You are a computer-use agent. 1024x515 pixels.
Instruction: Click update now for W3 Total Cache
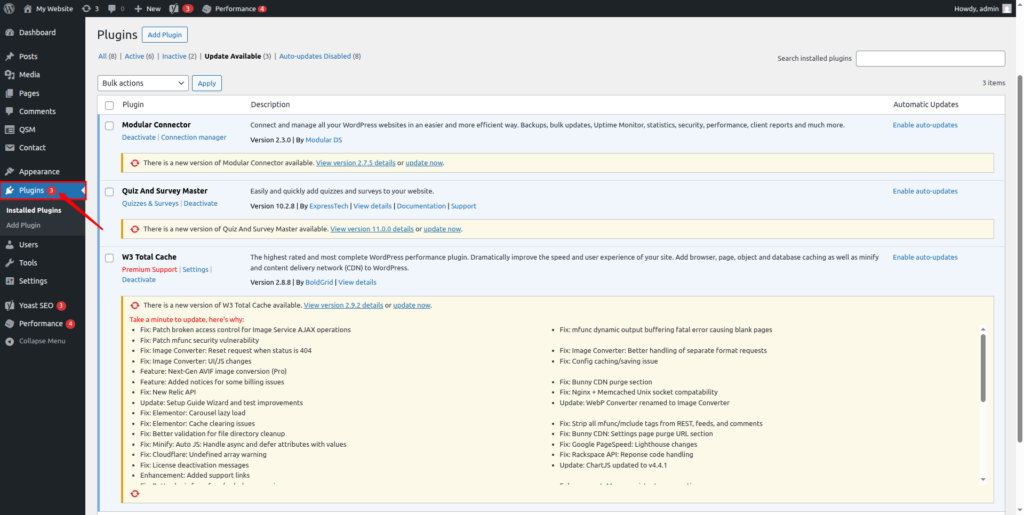(x=412, y=305)
